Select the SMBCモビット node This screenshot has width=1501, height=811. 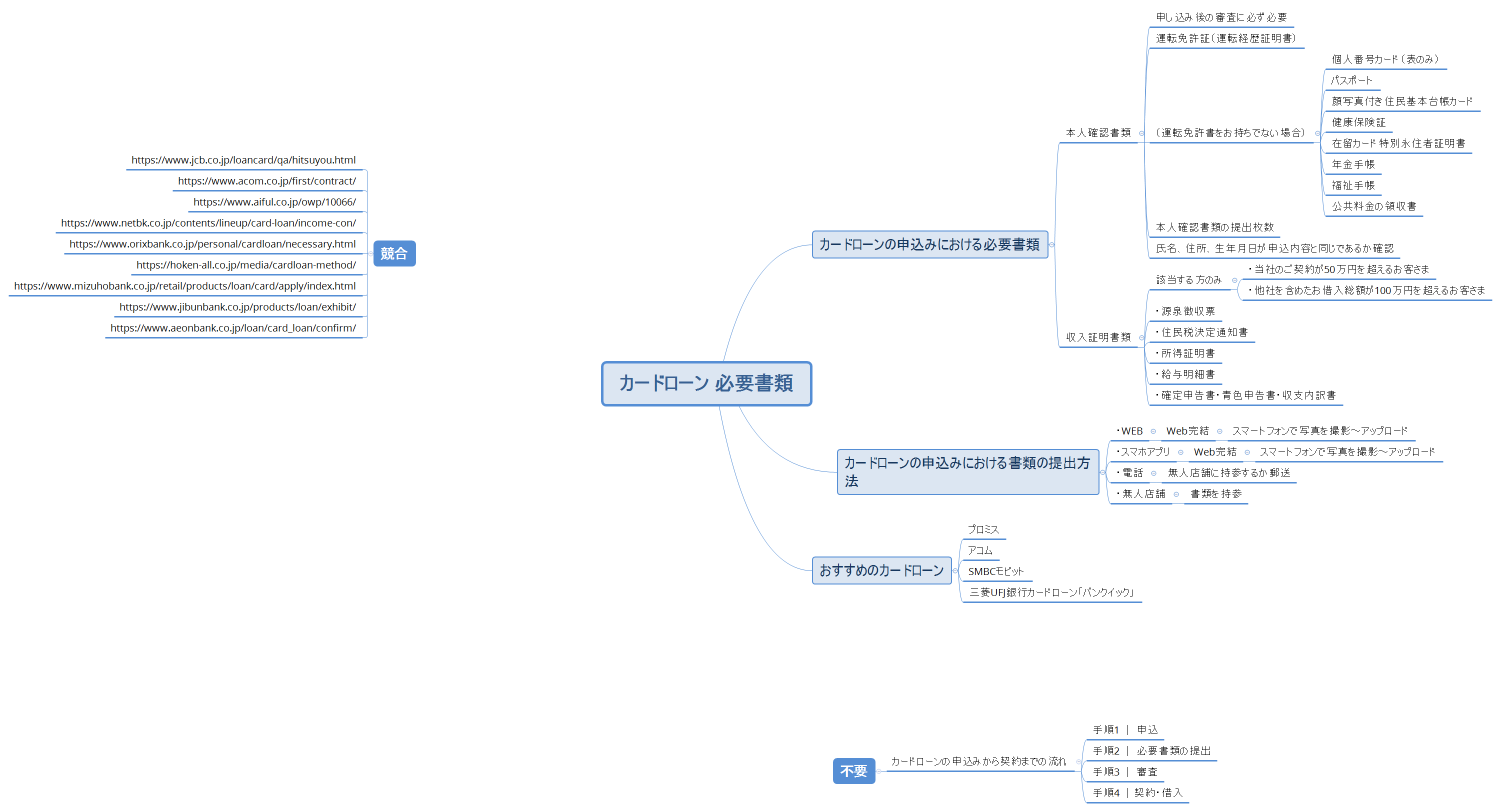[996, 571]
